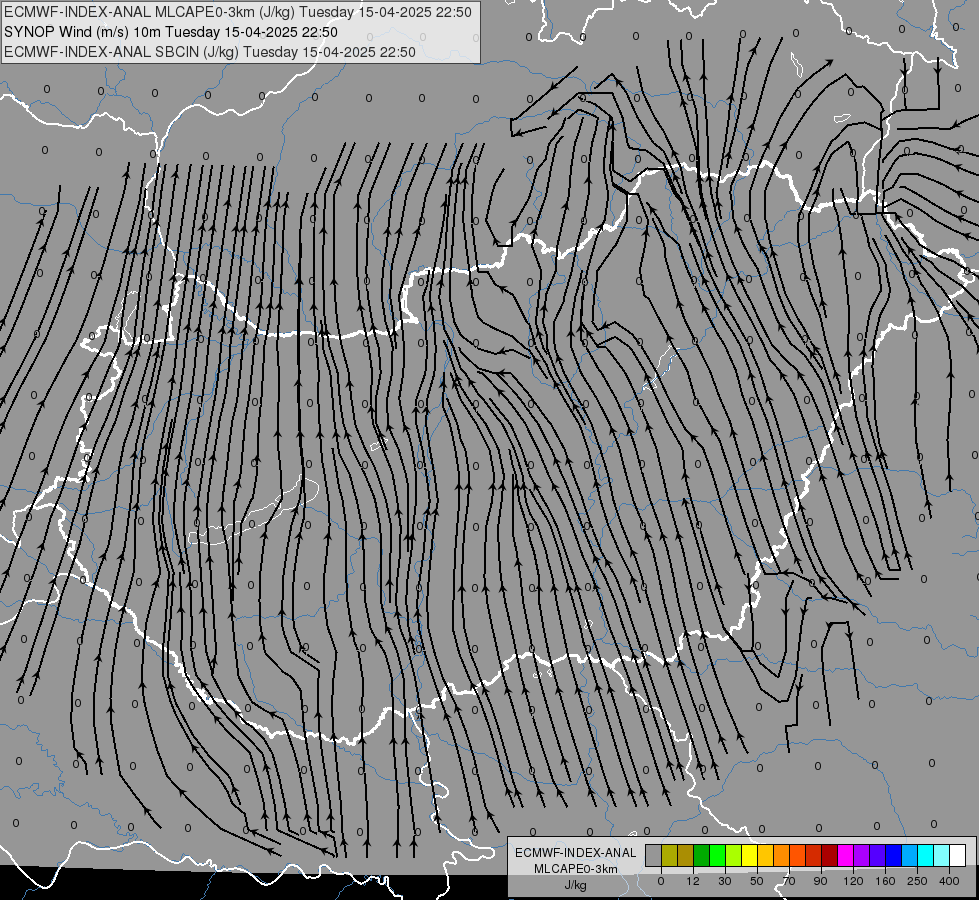979x900 pixels.
Task: Click the dark green legend swatch at 12
Action: pos(702,855)
